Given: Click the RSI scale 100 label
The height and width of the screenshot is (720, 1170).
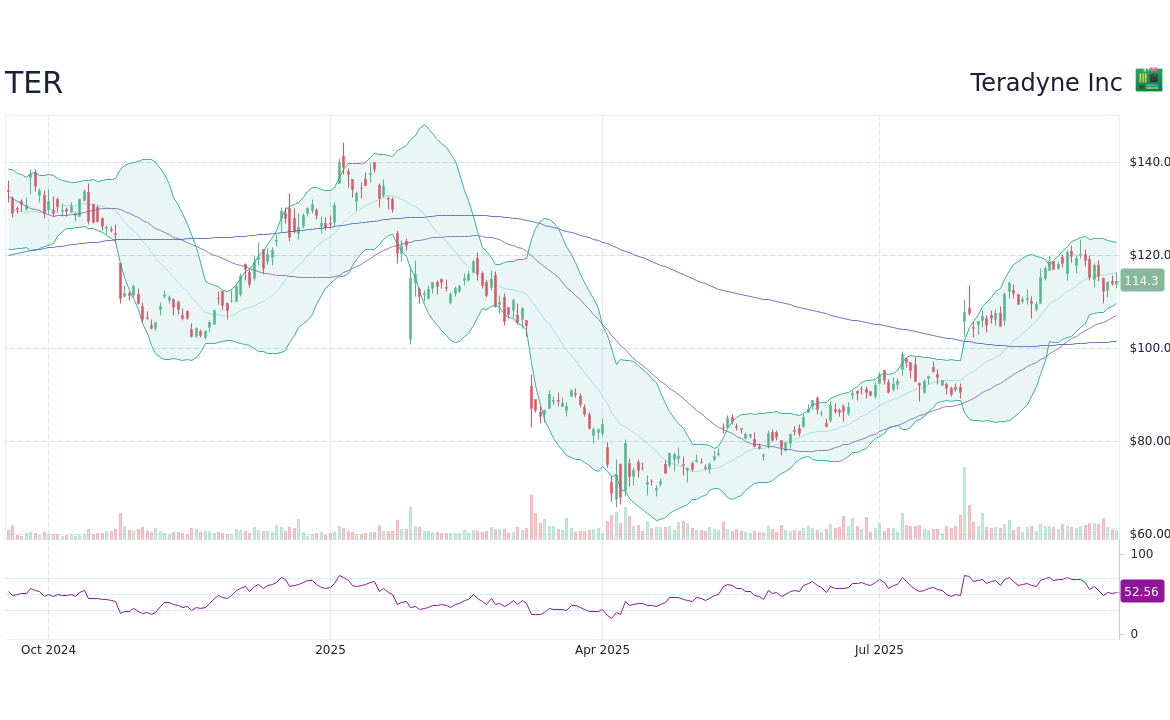Looking at the screenshot, I should coord(1142,554).
